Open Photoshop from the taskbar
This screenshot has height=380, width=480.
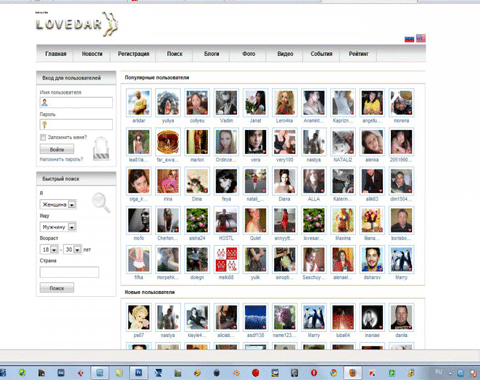(x=139, y=372)
